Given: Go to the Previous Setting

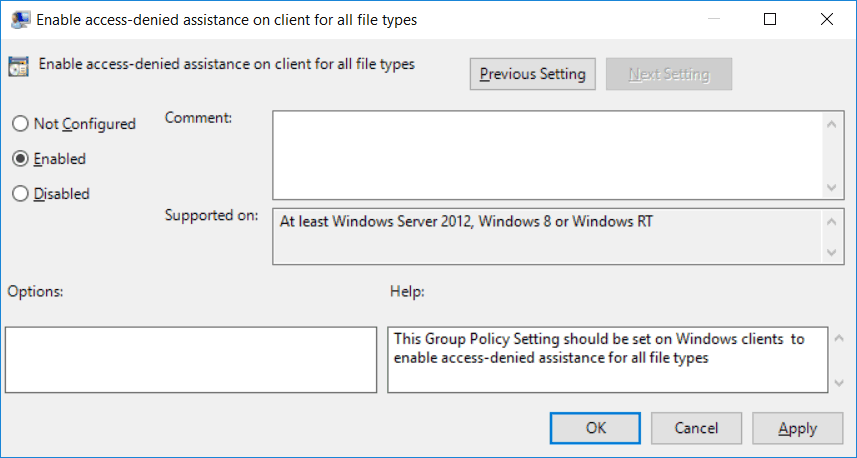Looking at the screenshot, I should (532, 74).
